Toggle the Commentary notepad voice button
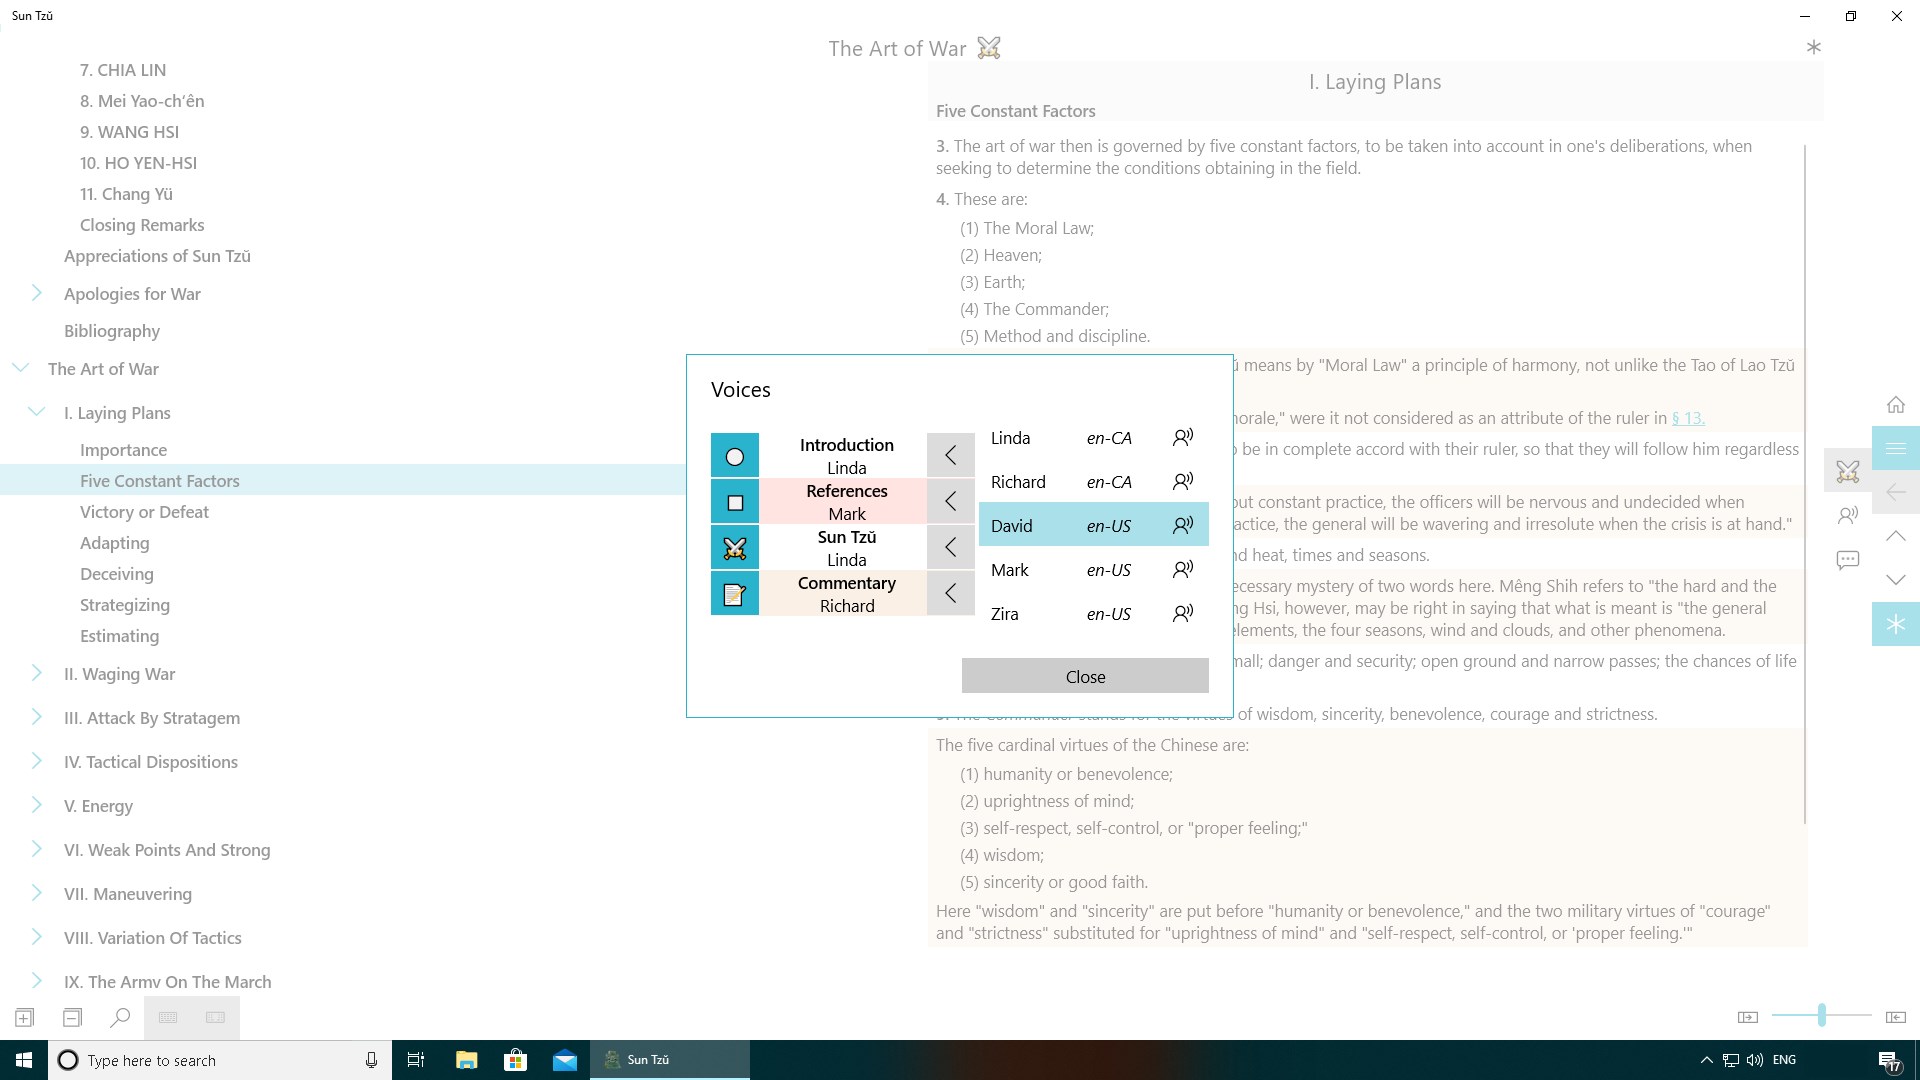Image resolution: width=1920 pixels, height=1080 pixels. click(734, 594)
